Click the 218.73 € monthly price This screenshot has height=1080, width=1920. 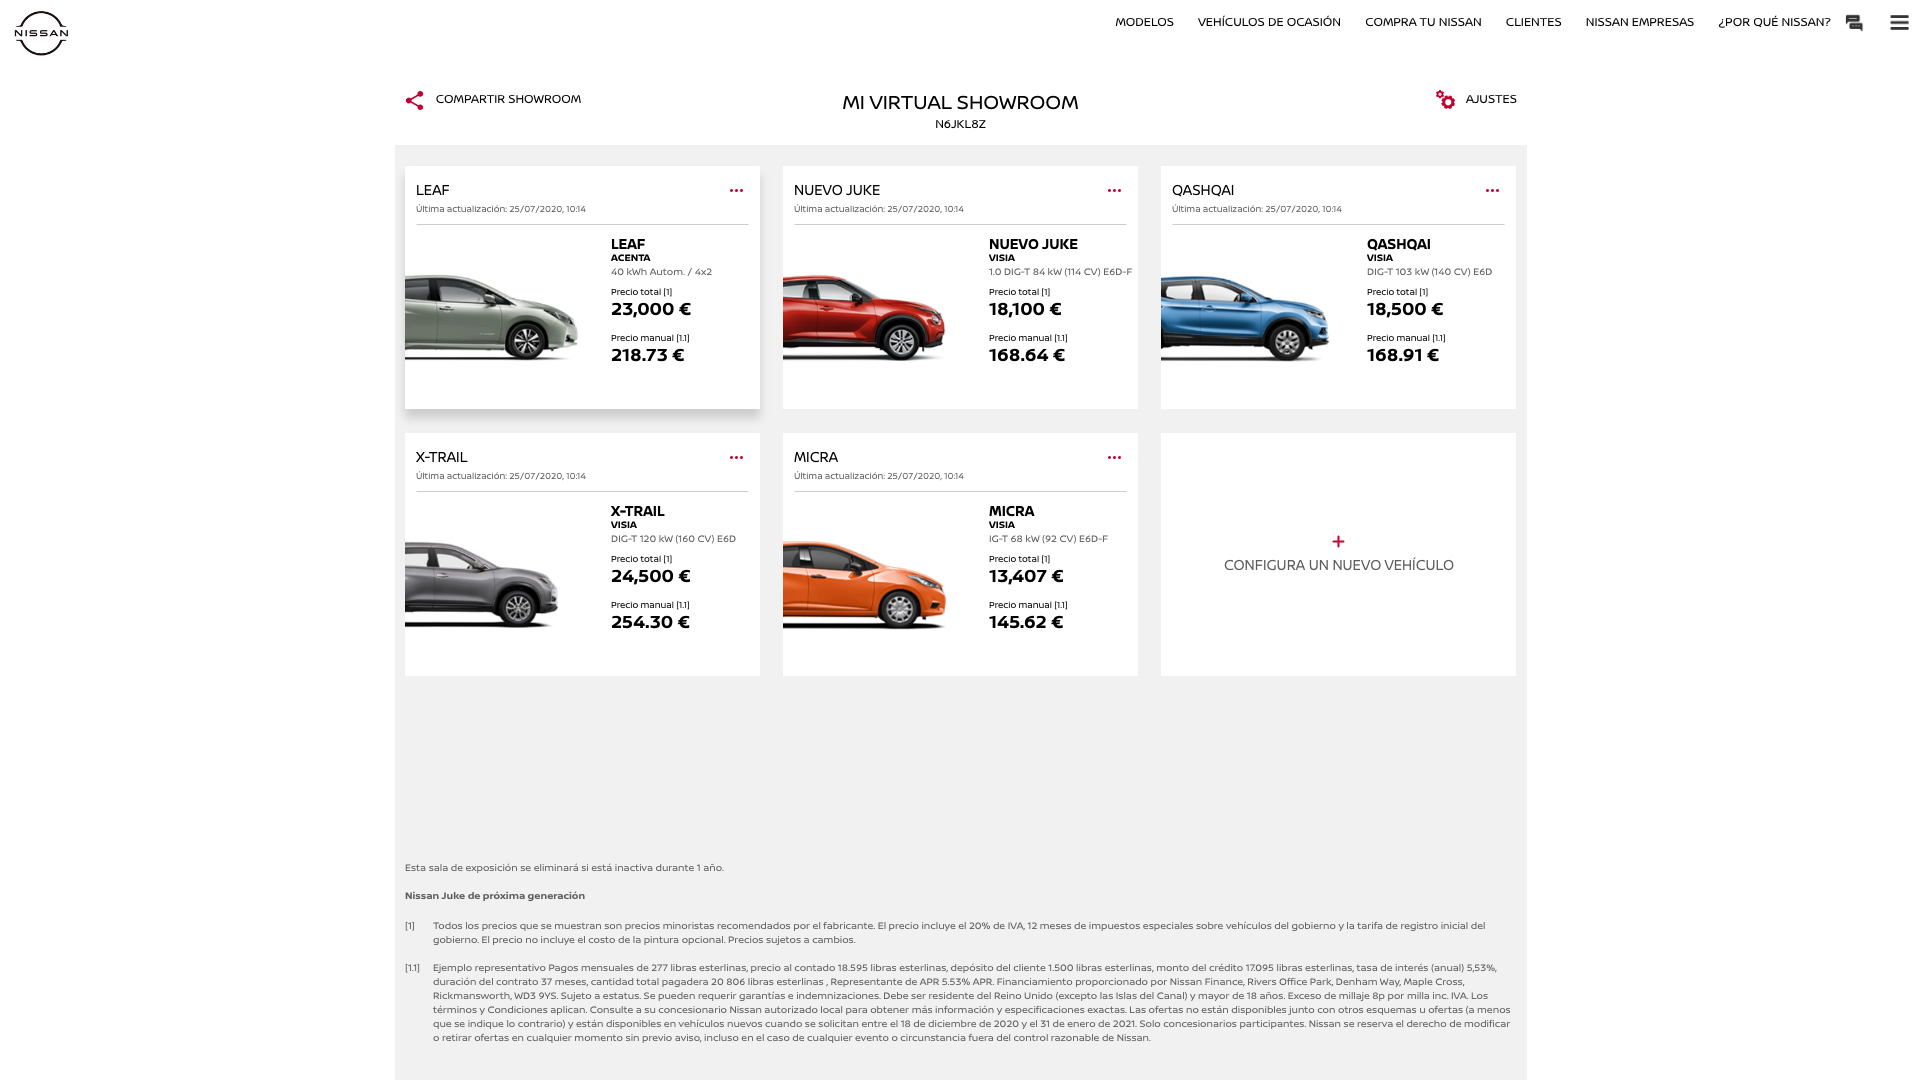[x=648, y=356]
